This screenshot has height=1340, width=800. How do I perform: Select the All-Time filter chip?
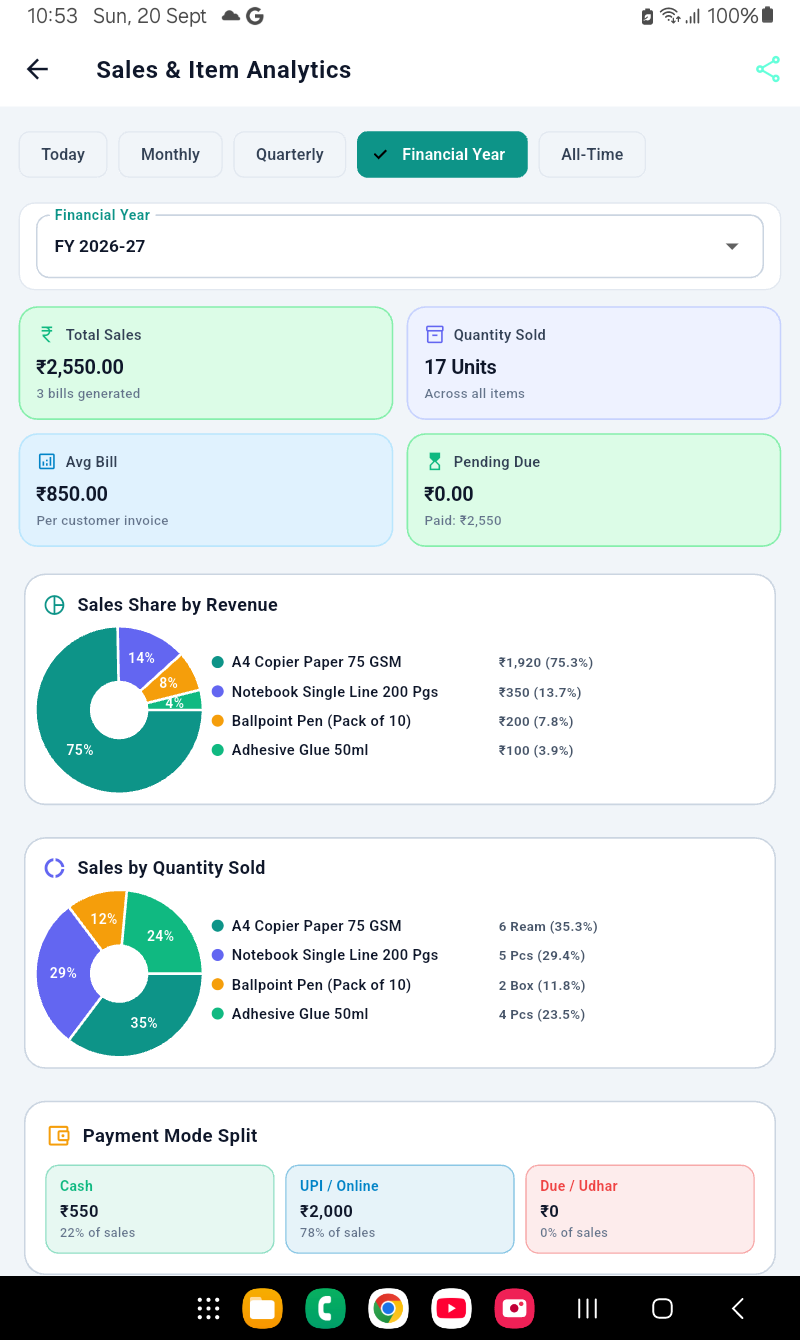pyautogui.click(x=592, y=154)
